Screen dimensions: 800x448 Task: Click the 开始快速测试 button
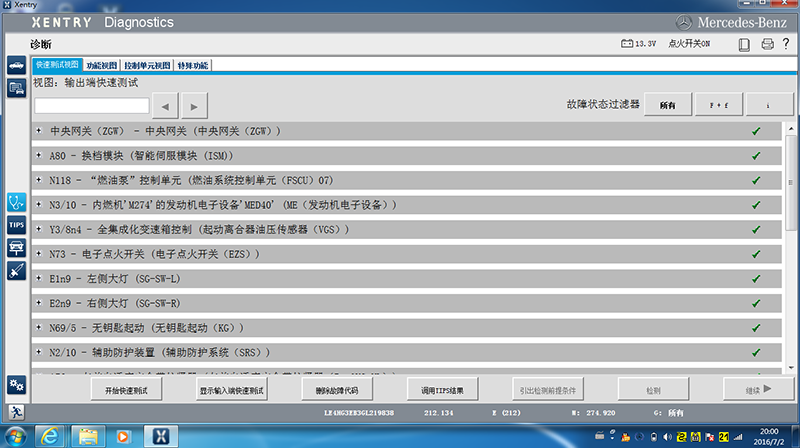point(126,390)
